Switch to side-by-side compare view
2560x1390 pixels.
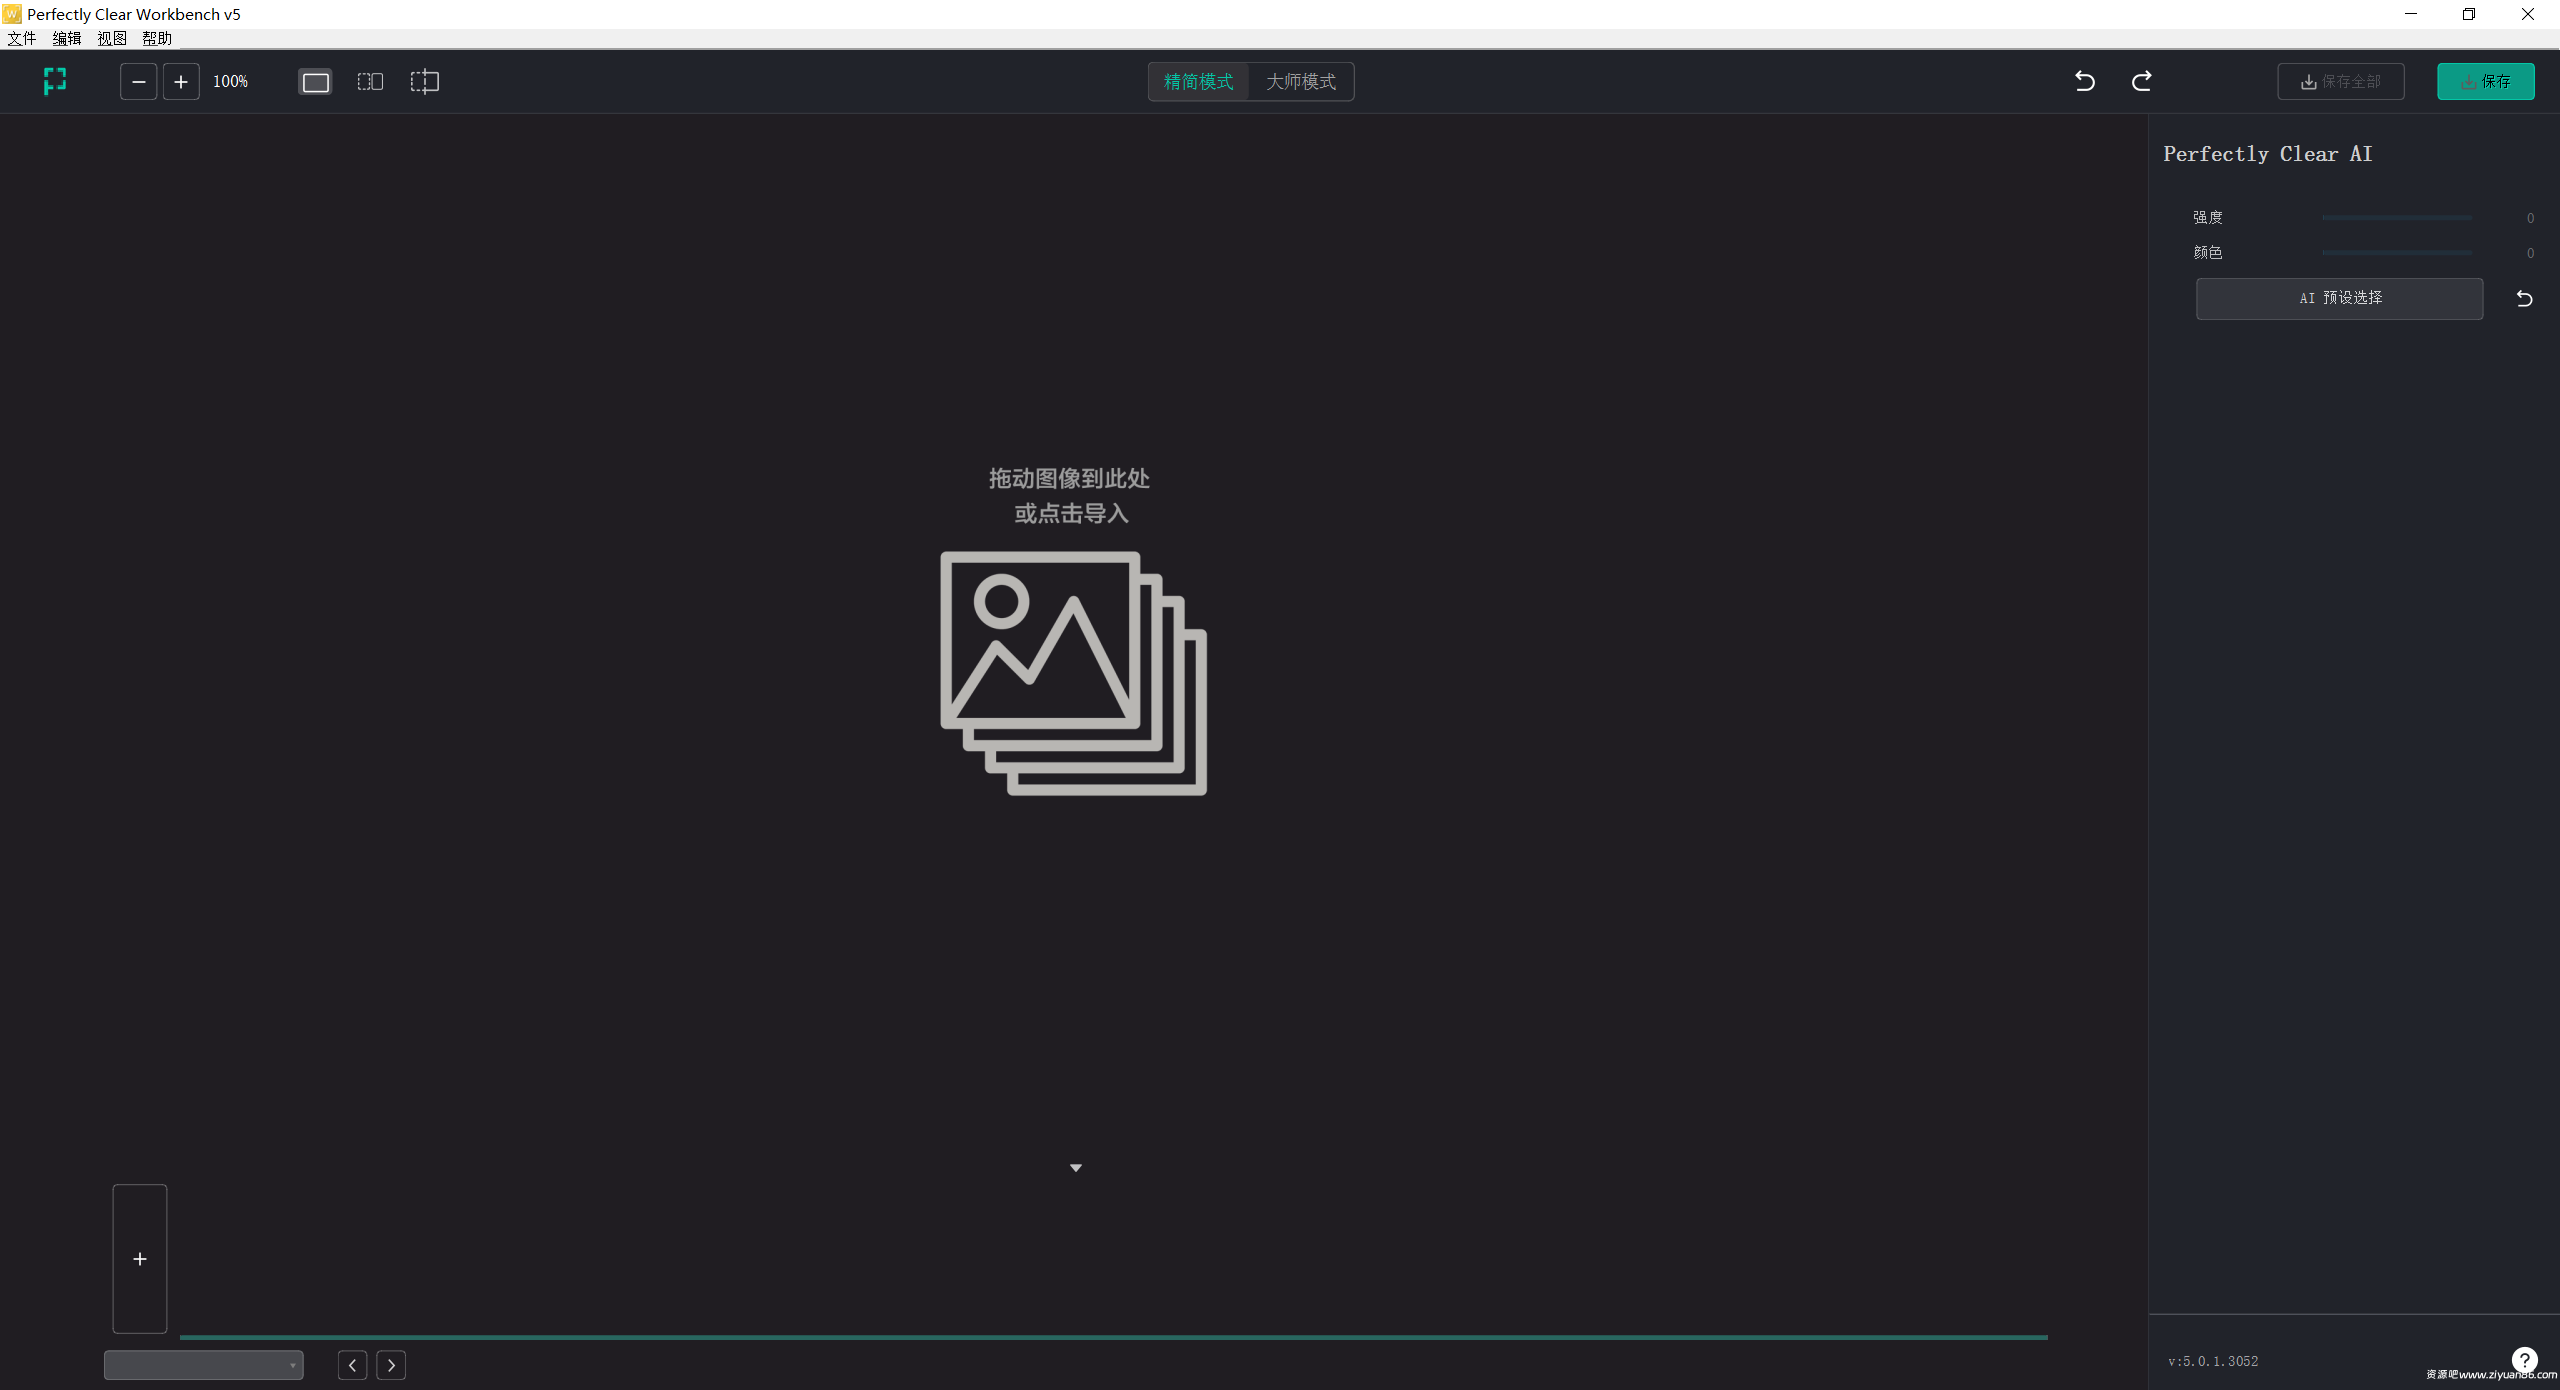[370, 82]
